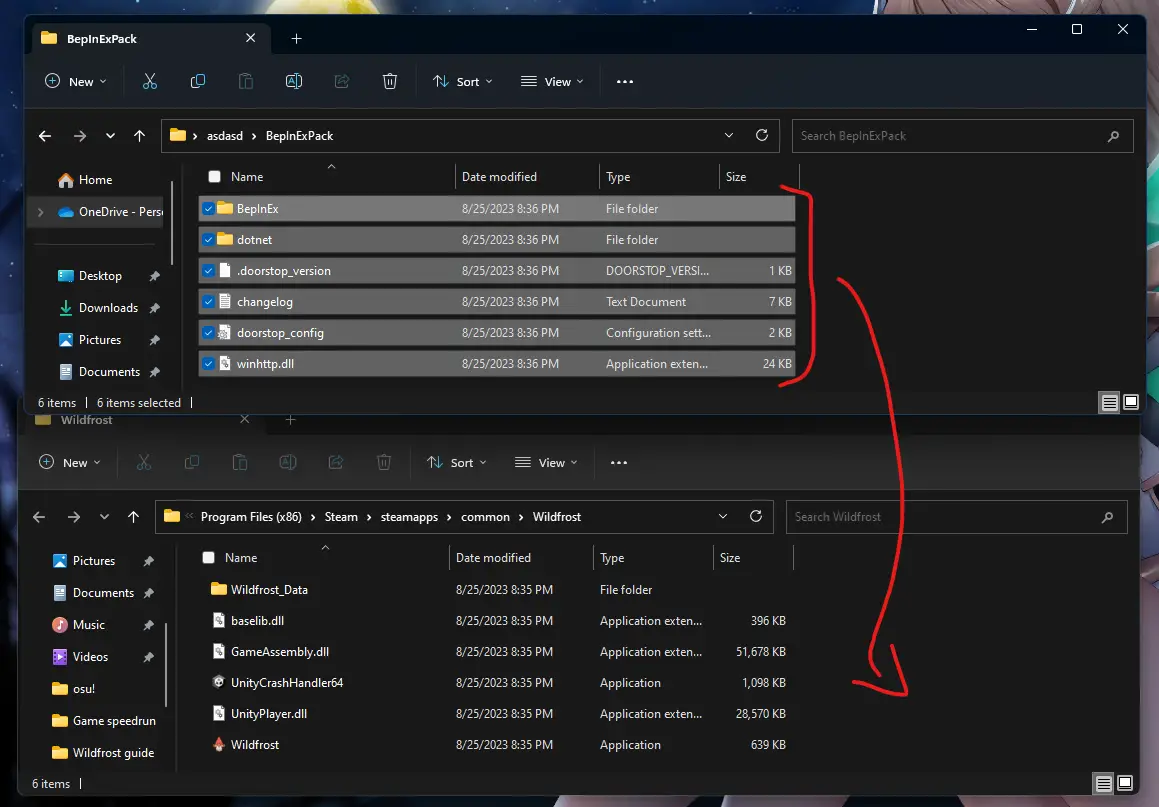
Task: Go back in BepInExPack window
Action: [x=45, y=136]
